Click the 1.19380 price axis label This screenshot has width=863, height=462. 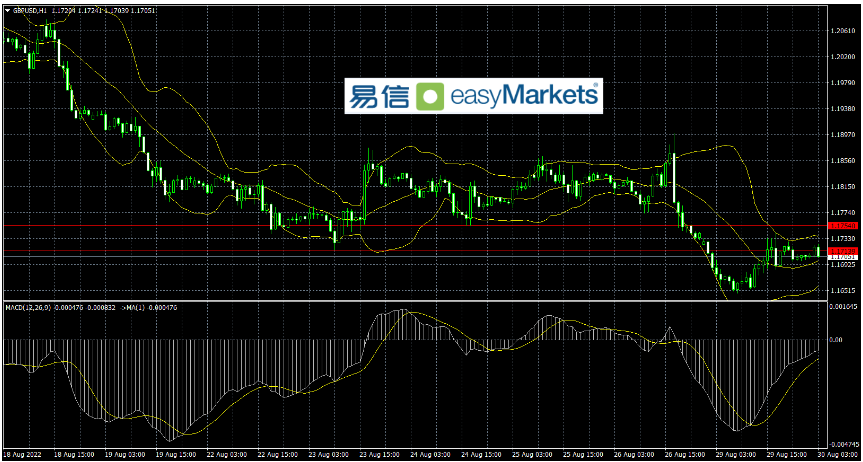(842, 109)
